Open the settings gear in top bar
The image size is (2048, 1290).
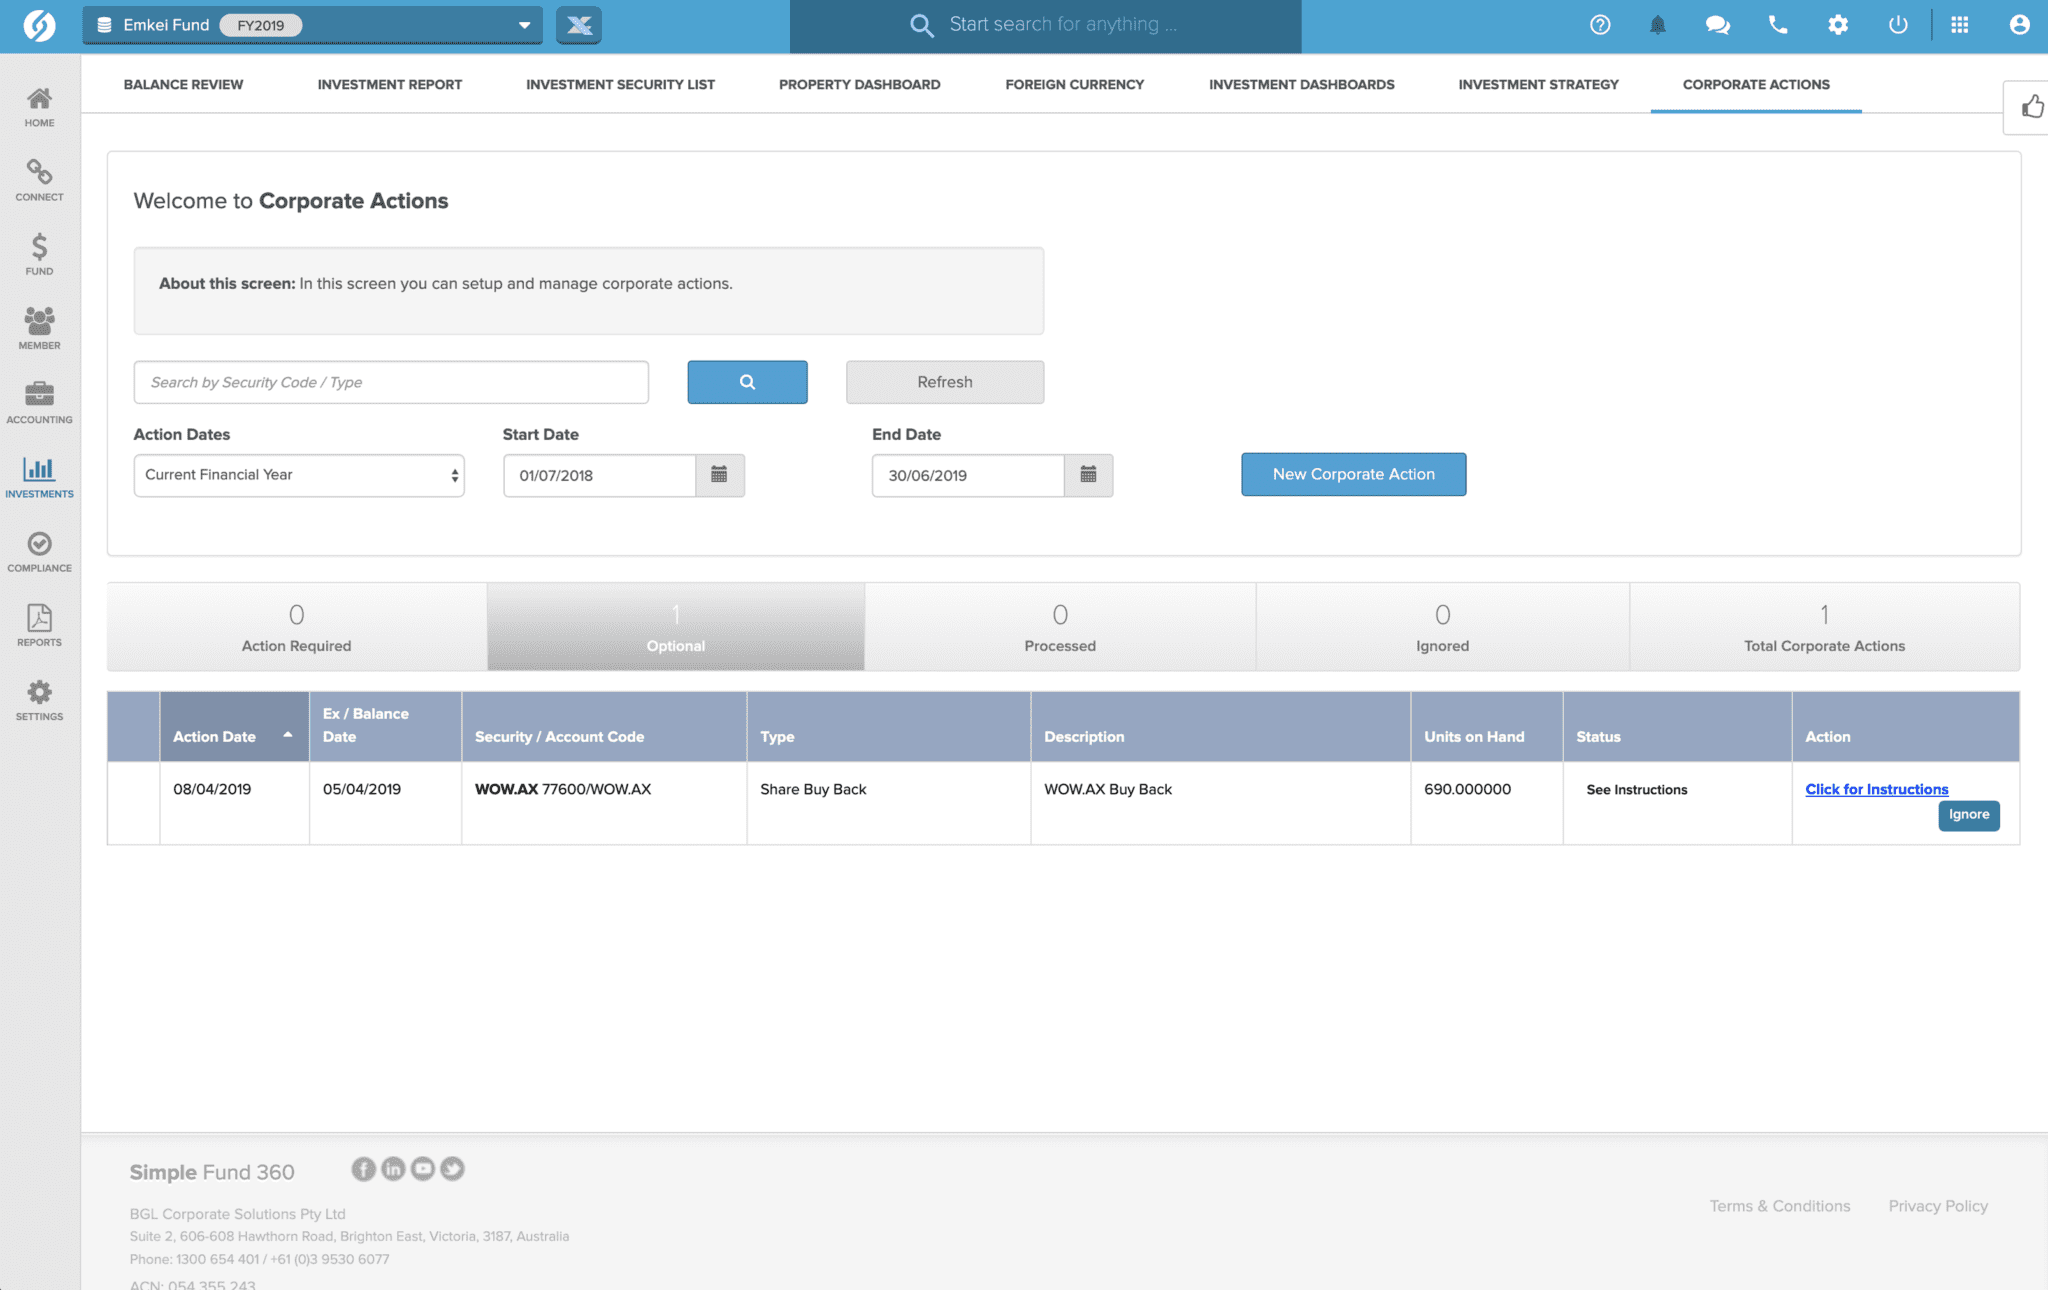[1838, 25]
